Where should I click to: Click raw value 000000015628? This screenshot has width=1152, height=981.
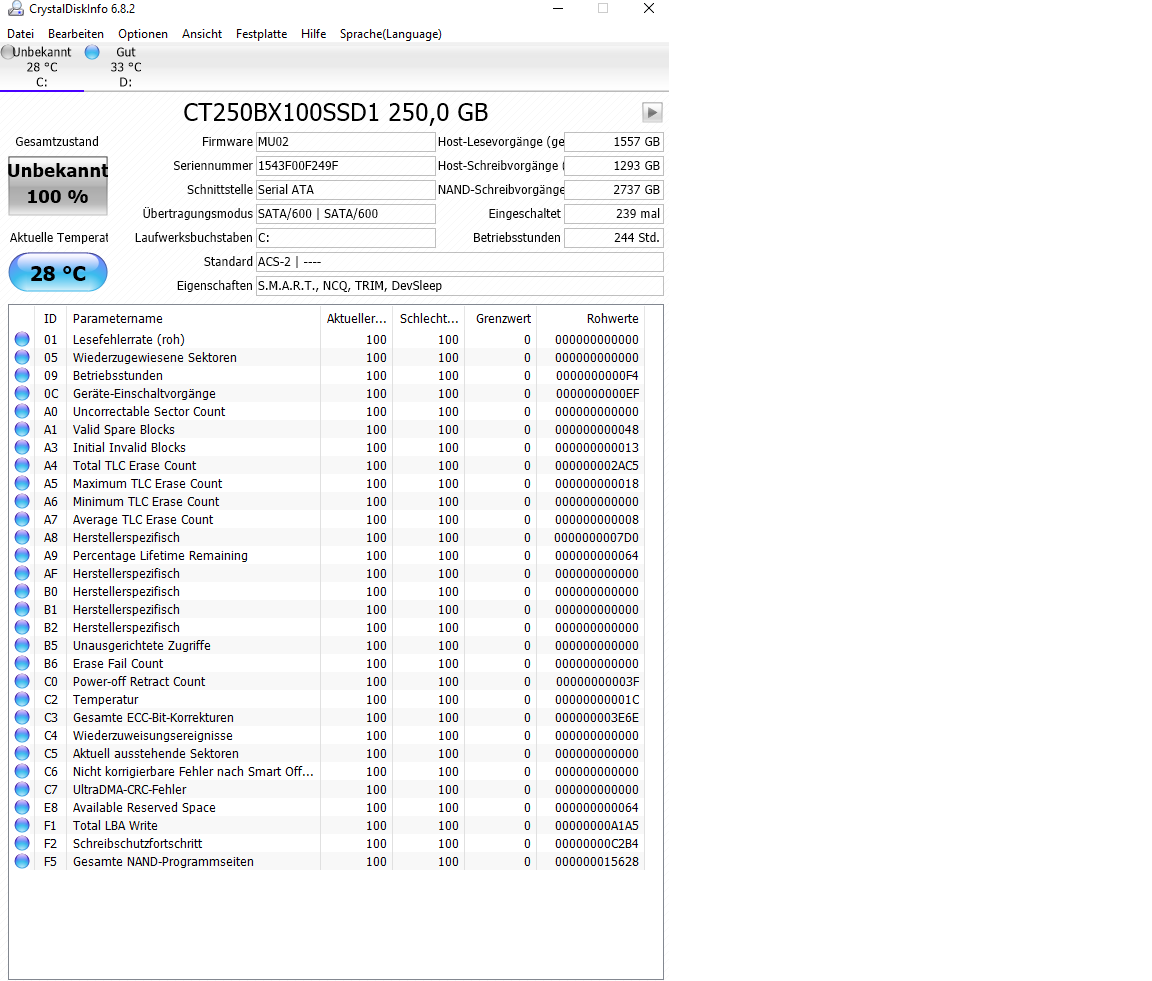597,861
